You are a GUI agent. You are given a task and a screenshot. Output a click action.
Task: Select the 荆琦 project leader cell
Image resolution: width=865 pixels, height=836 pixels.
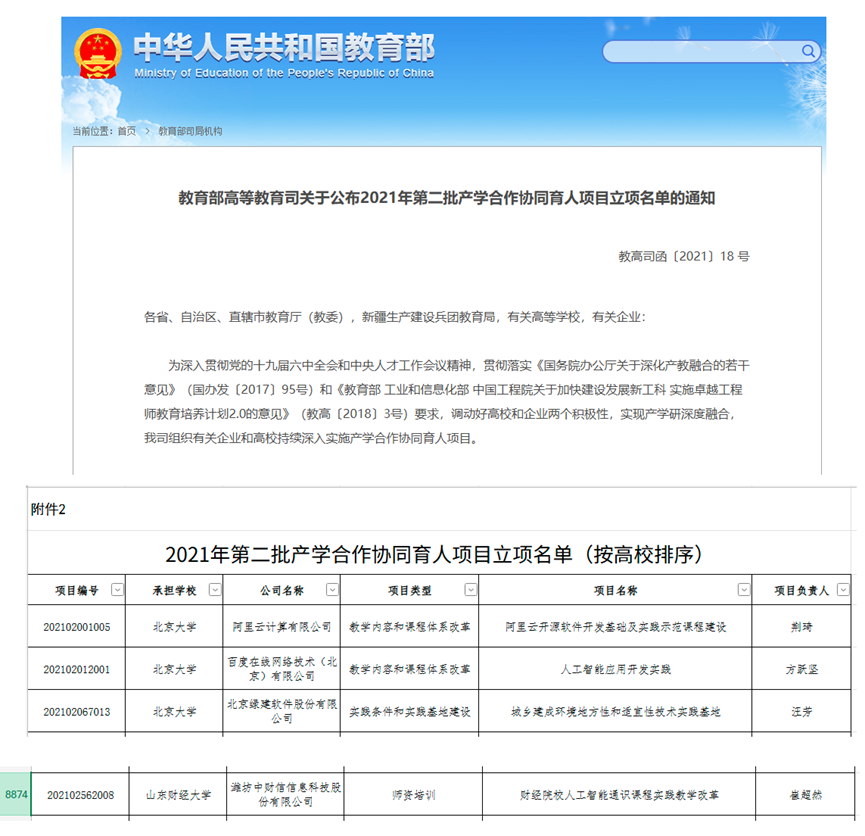pos(802,627)
